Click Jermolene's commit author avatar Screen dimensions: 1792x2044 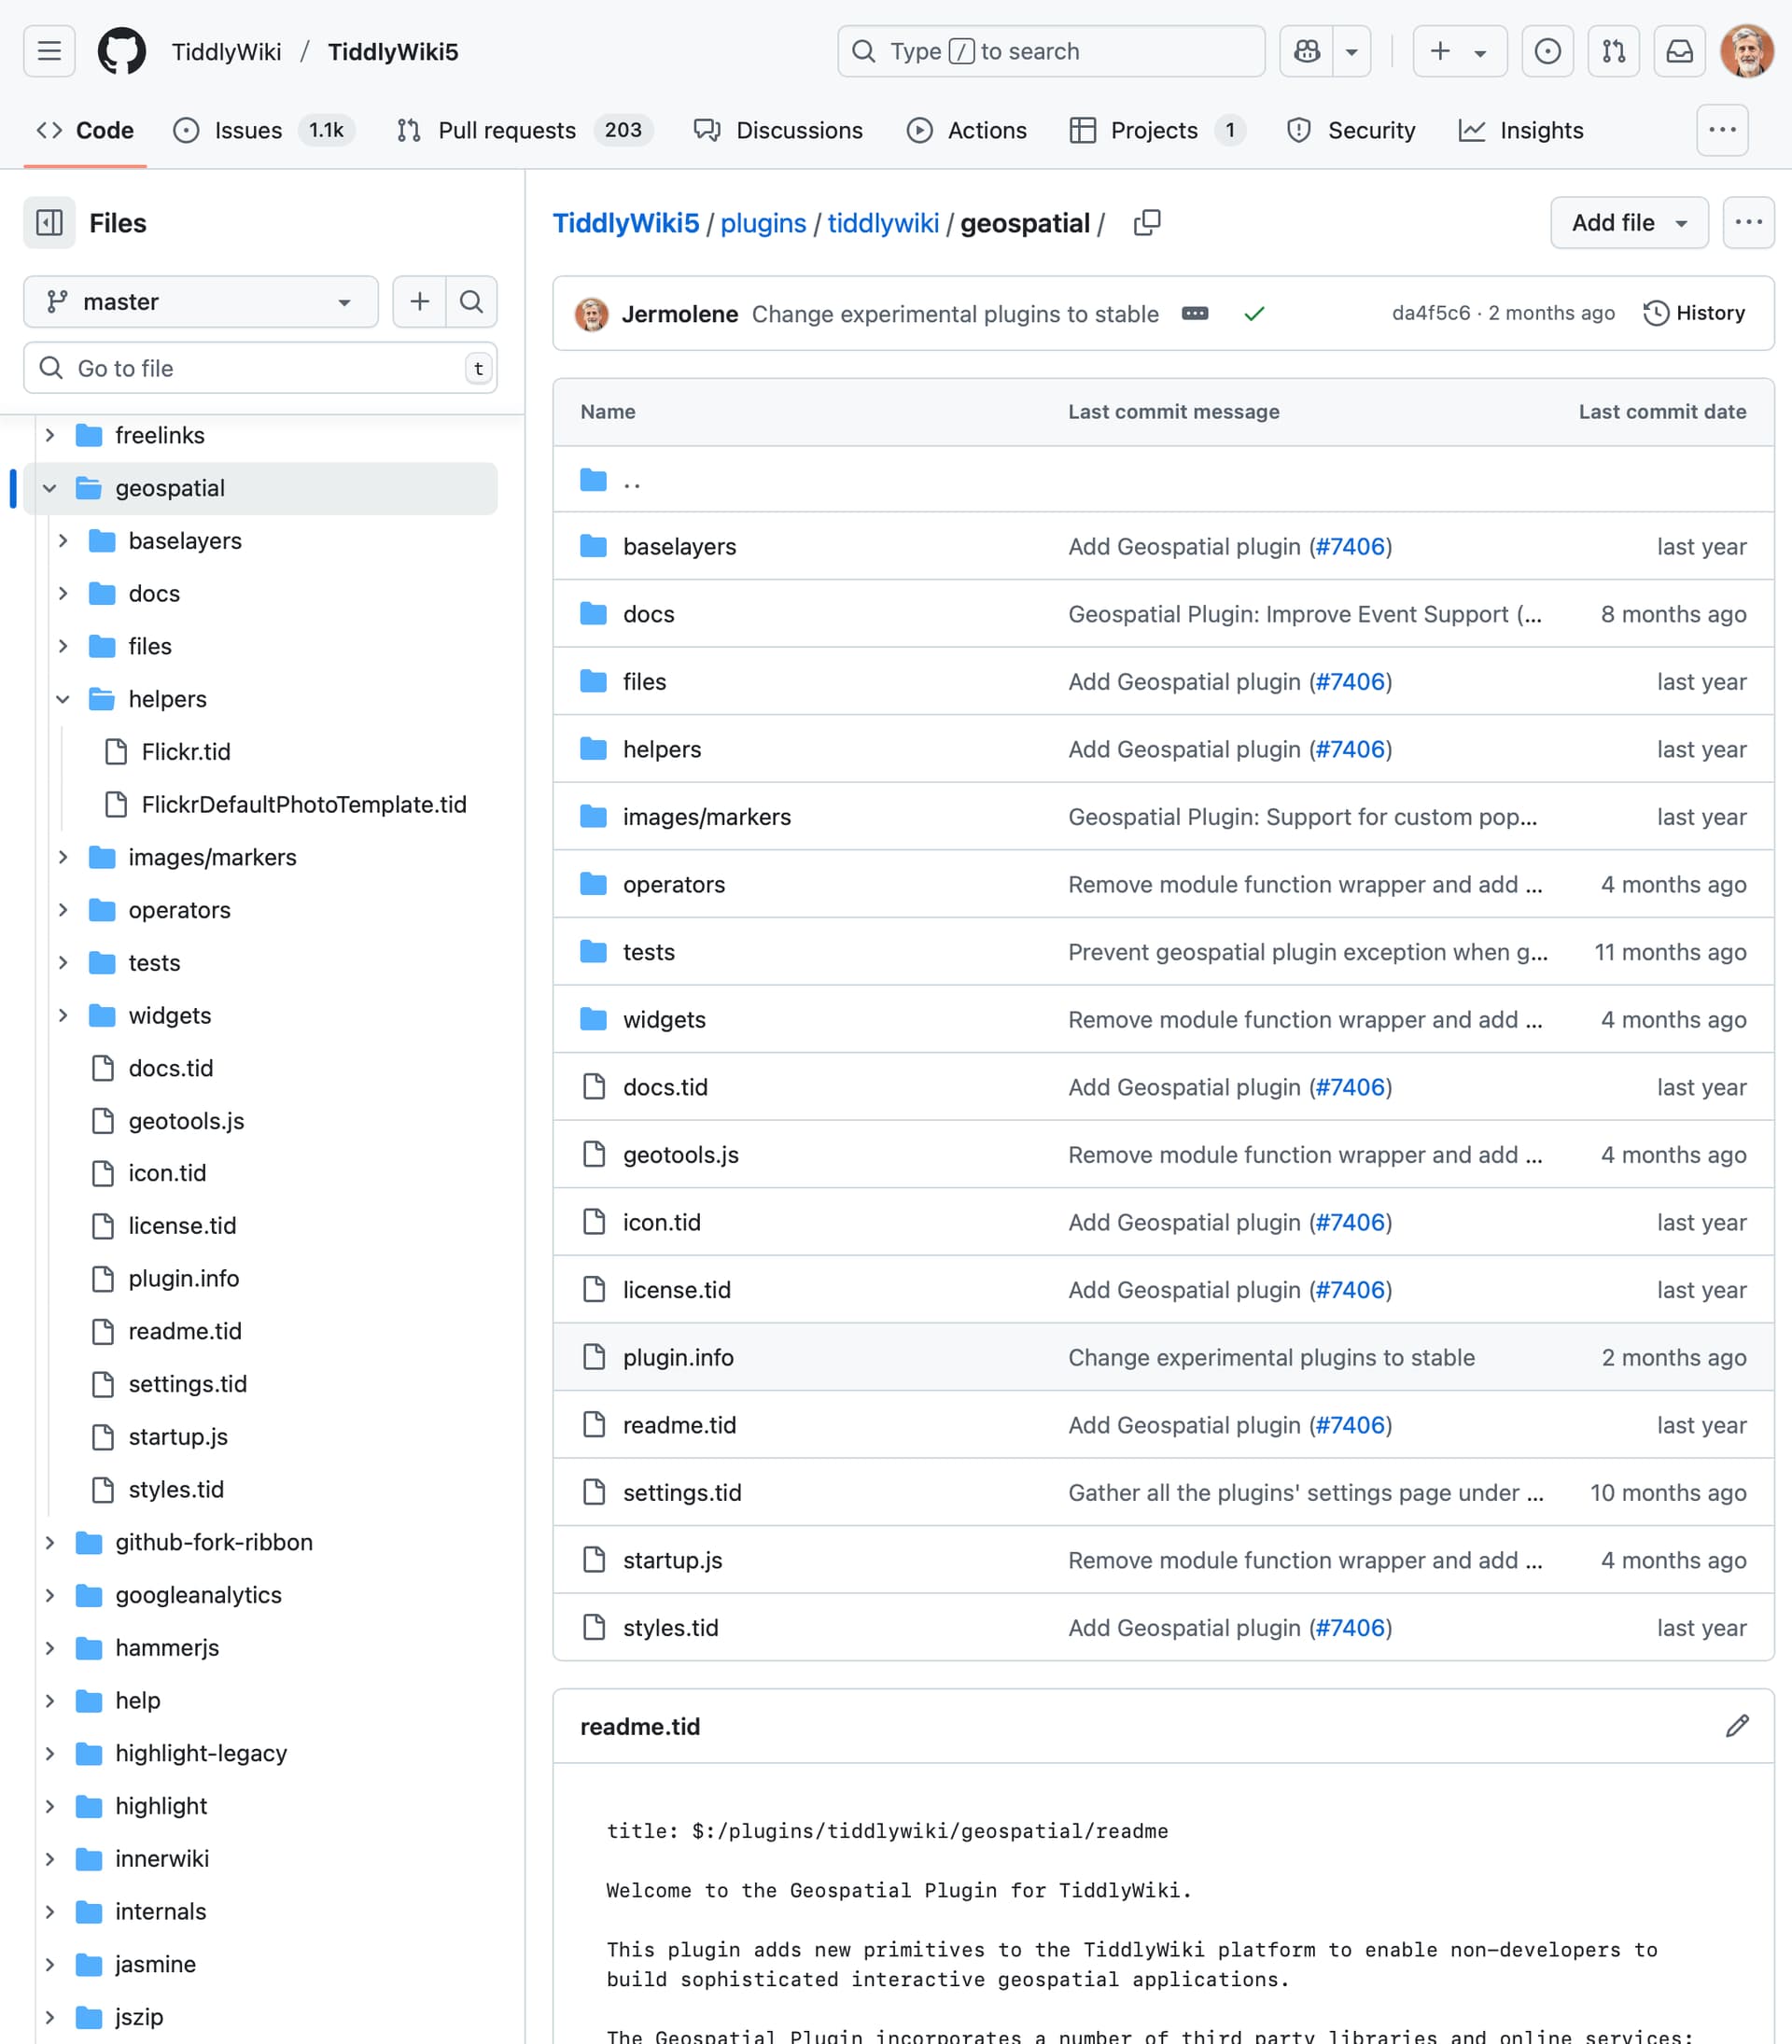[x=591, y=313]
